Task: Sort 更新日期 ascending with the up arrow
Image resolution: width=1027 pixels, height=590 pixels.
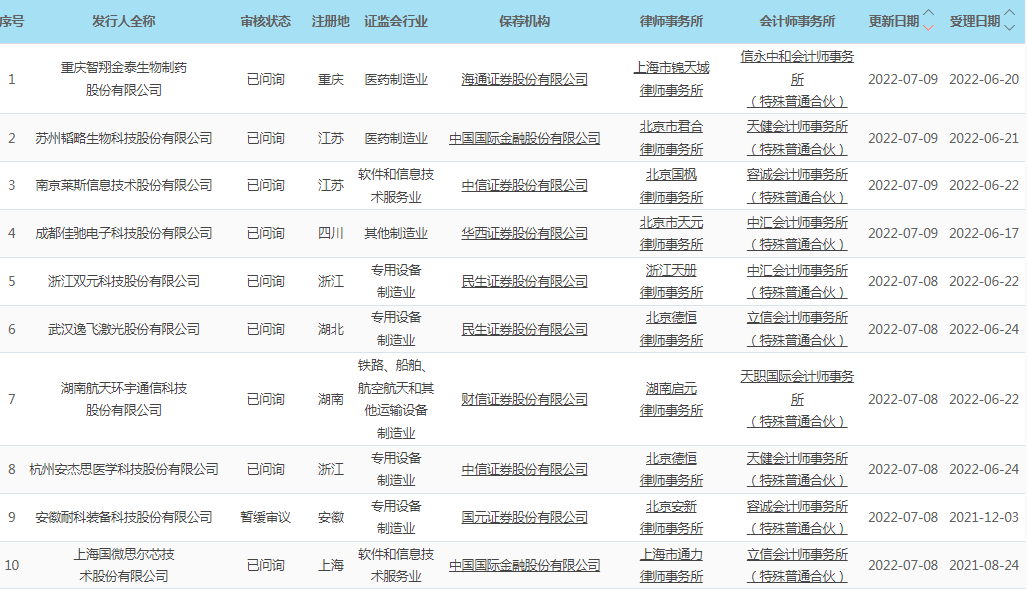Action: pos(929,15)
